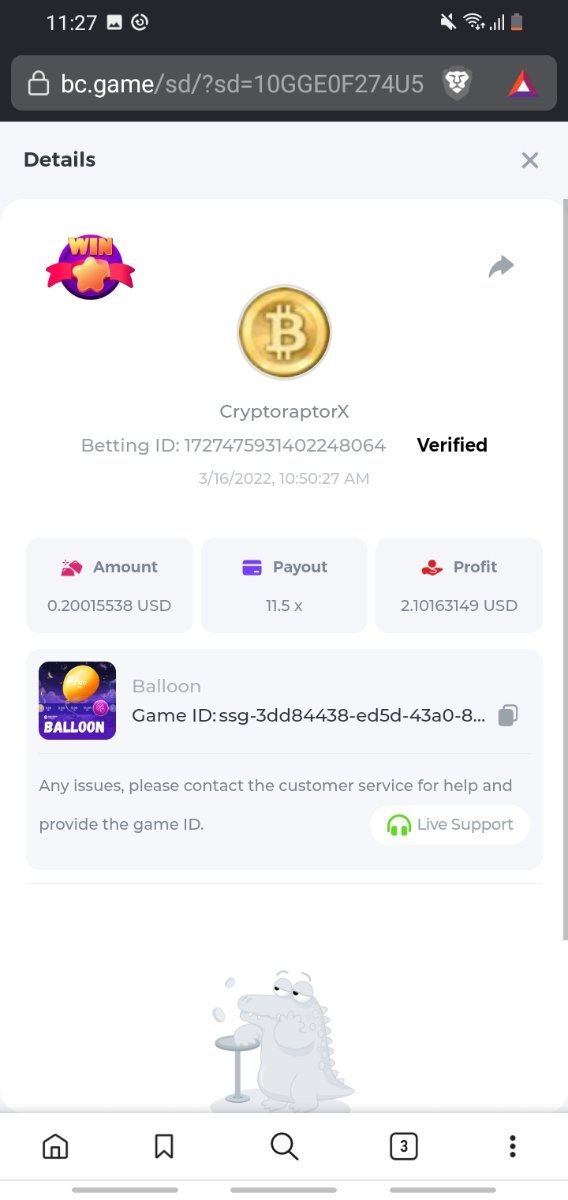Tap the Profit amount card
568x1200 pixels.
pos(459,585)
